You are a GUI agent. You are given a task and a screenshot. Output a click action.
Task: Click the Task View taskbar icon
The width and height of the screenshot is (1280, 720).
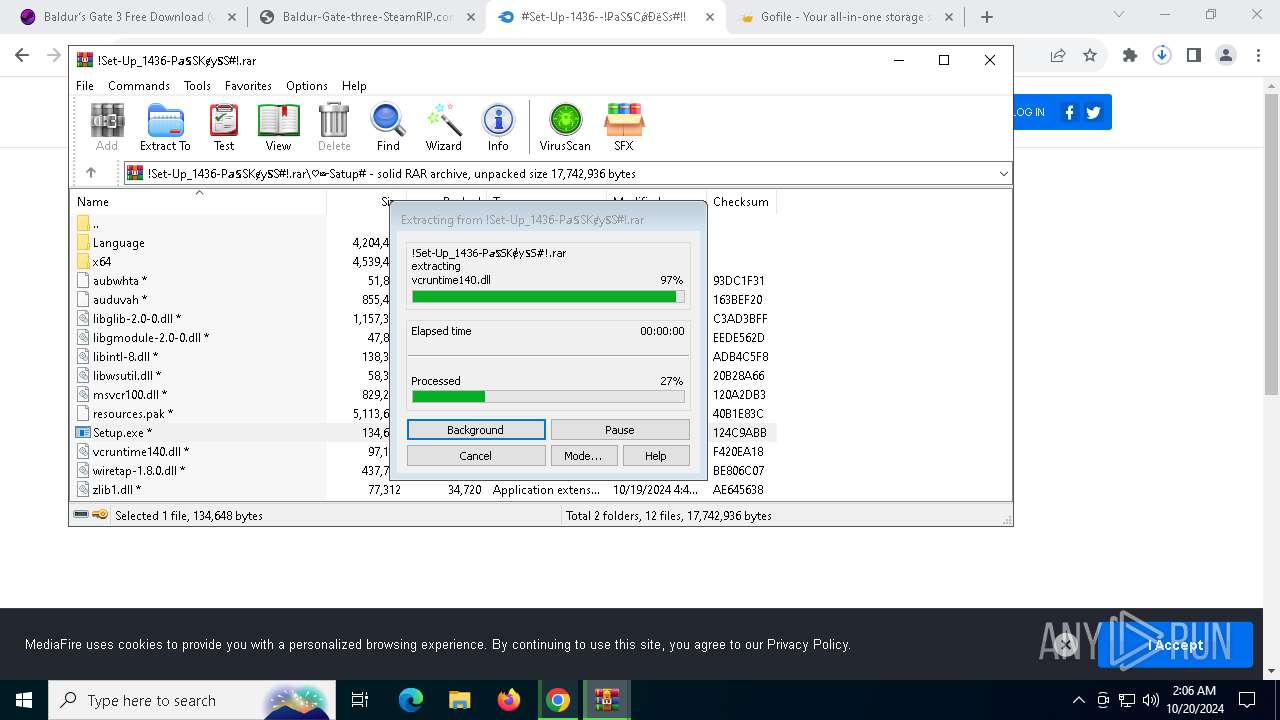[x=360, y=700]
